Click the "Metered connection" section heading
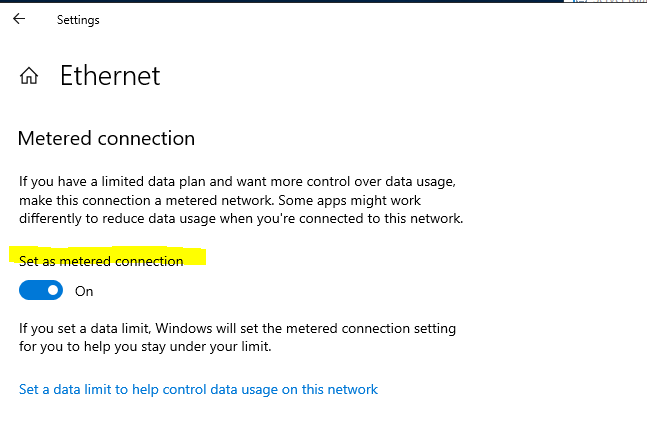Viewport: 647px width, 443px height. [x=106, y=138]
